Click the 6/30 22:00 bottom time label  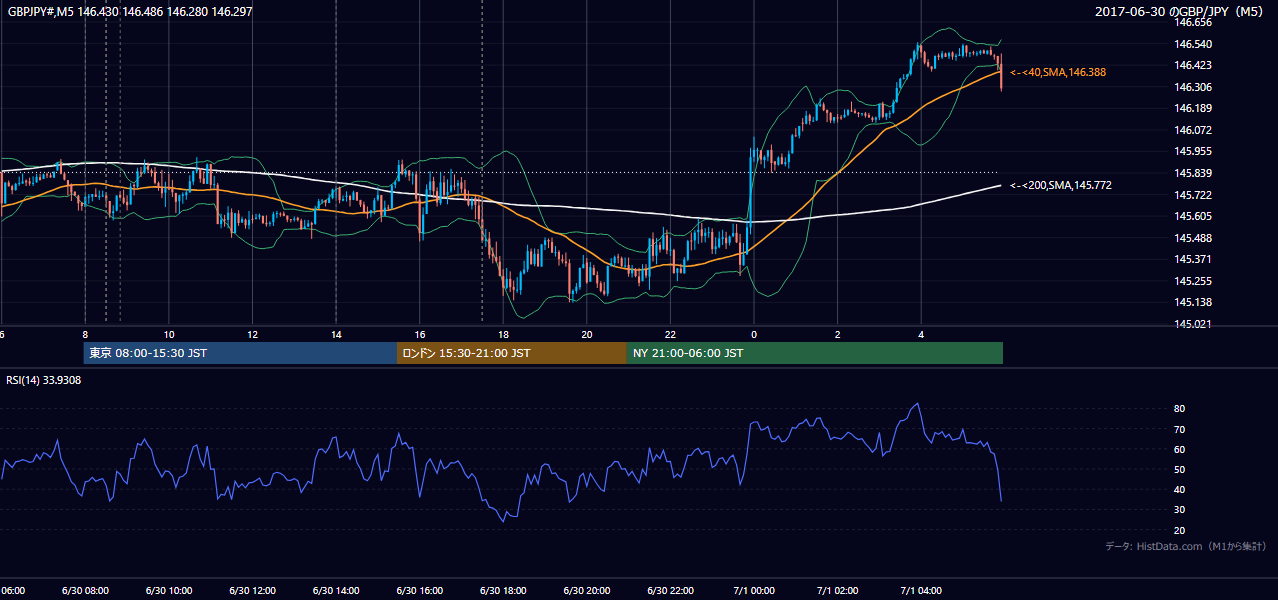tap(670, 591)
